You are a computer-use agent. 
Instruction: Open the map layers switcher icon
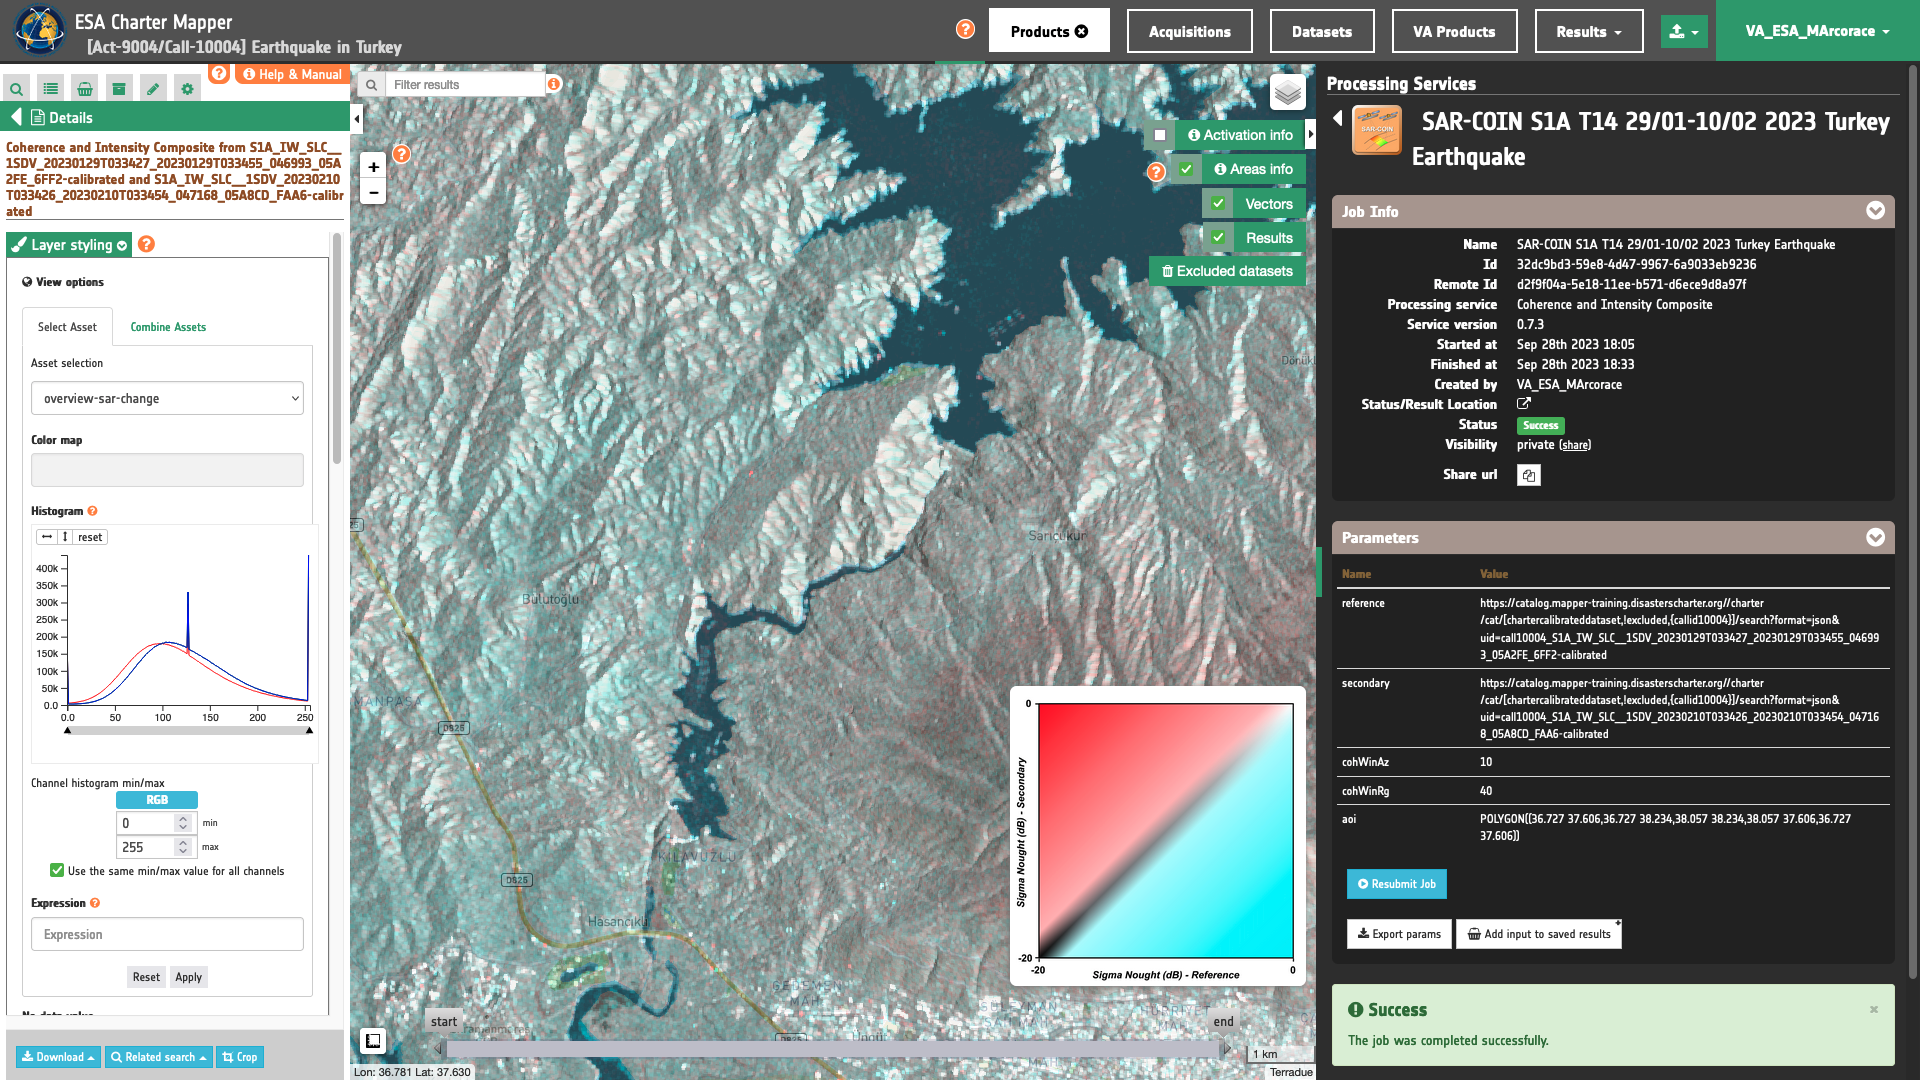(1288, 93)
